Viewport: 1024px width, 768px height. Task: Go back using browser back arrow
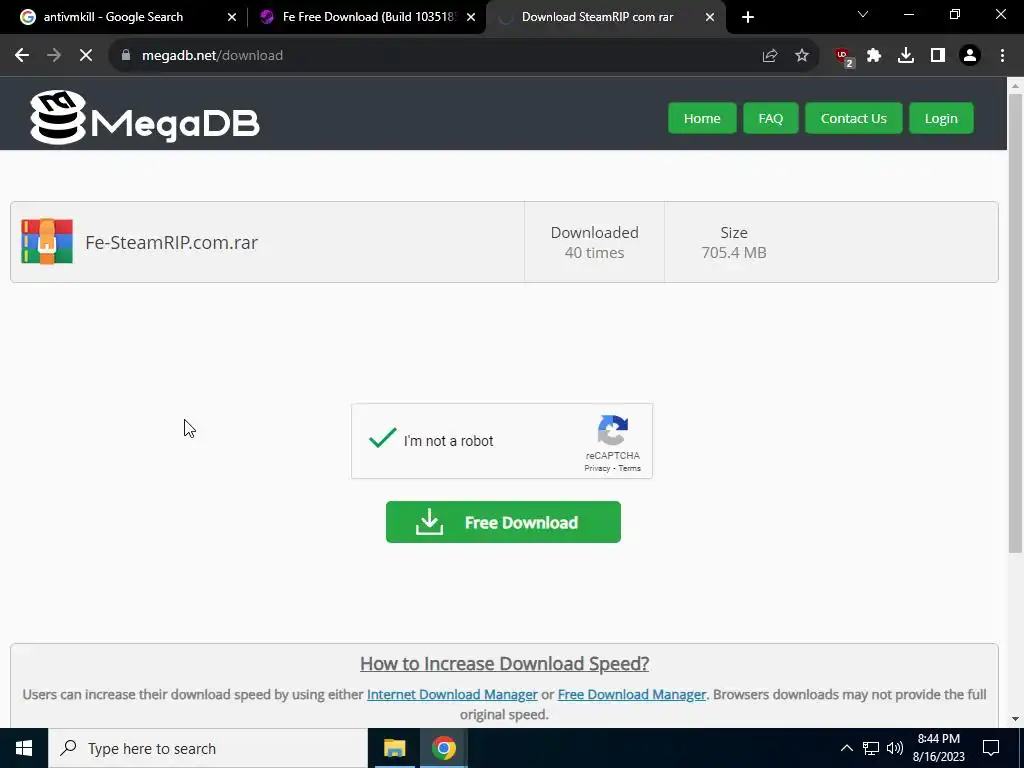pos(22,56)
